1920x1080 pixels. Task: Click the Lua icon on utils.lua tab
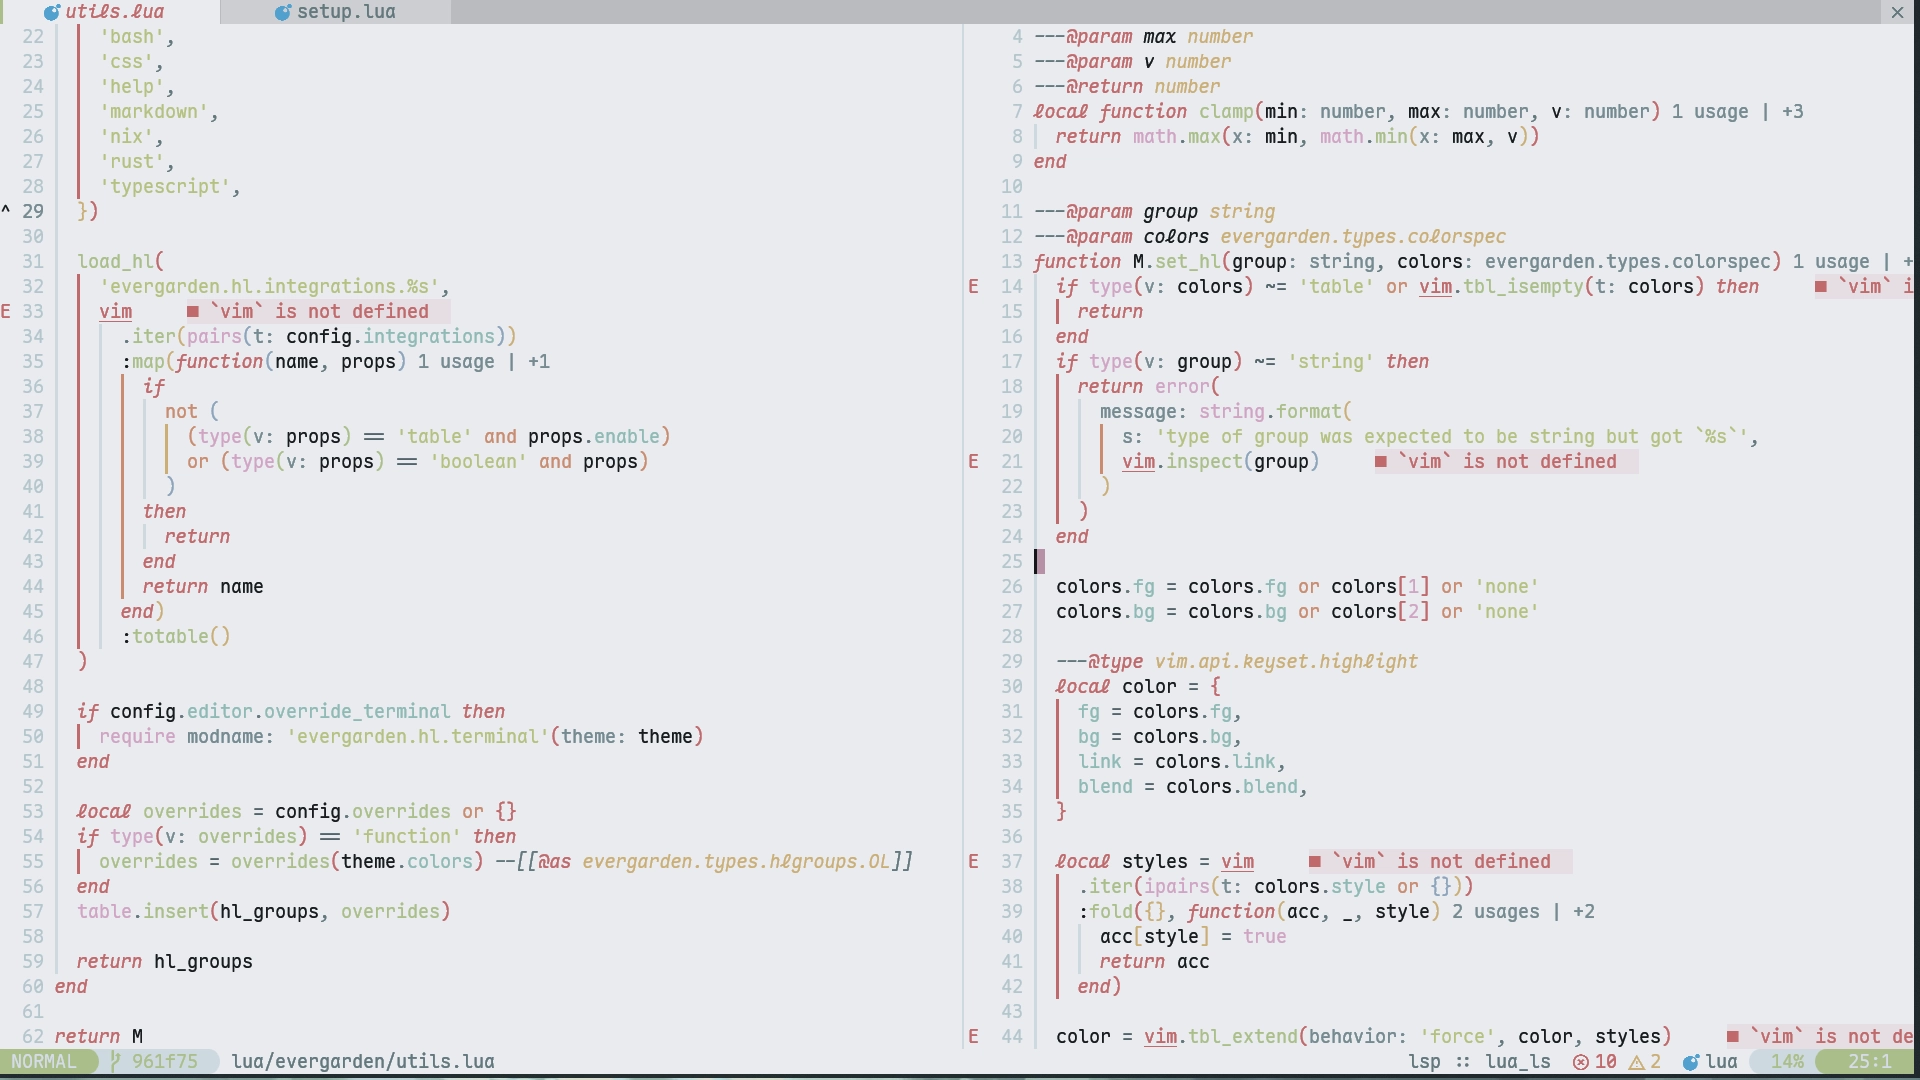point(52,12)
